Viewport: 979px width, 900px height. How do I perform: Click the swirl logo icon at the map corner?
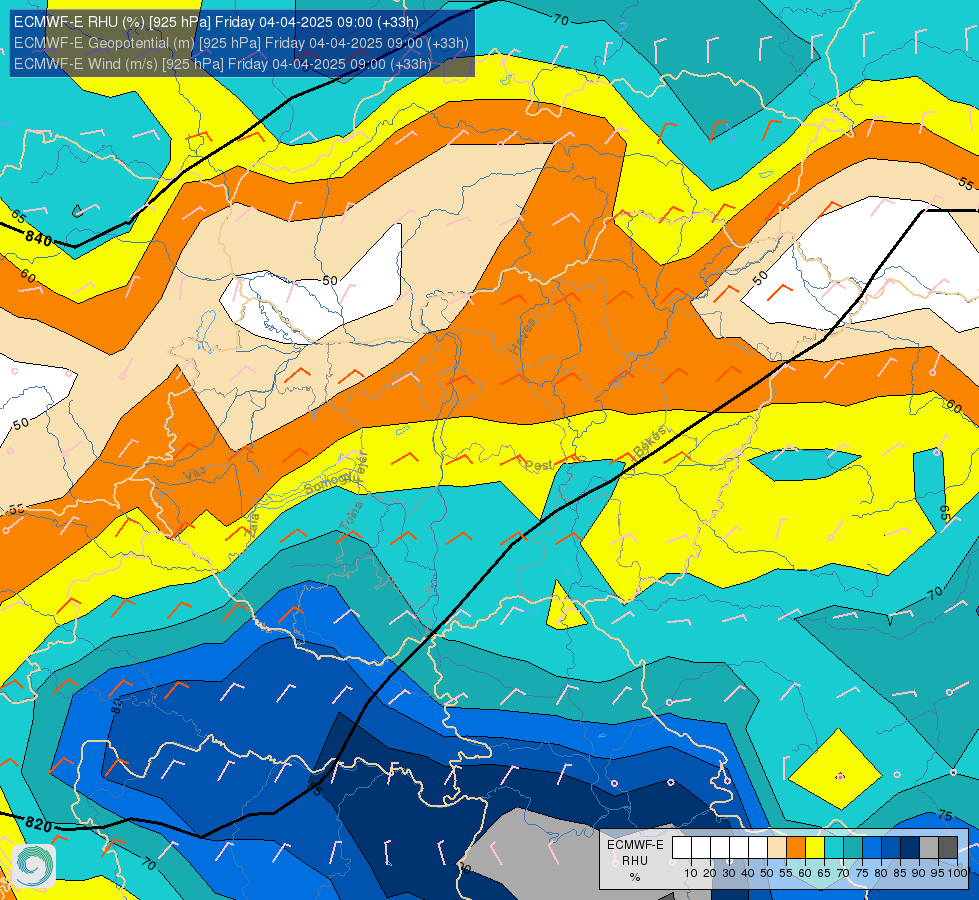click(x=34, y=866)
